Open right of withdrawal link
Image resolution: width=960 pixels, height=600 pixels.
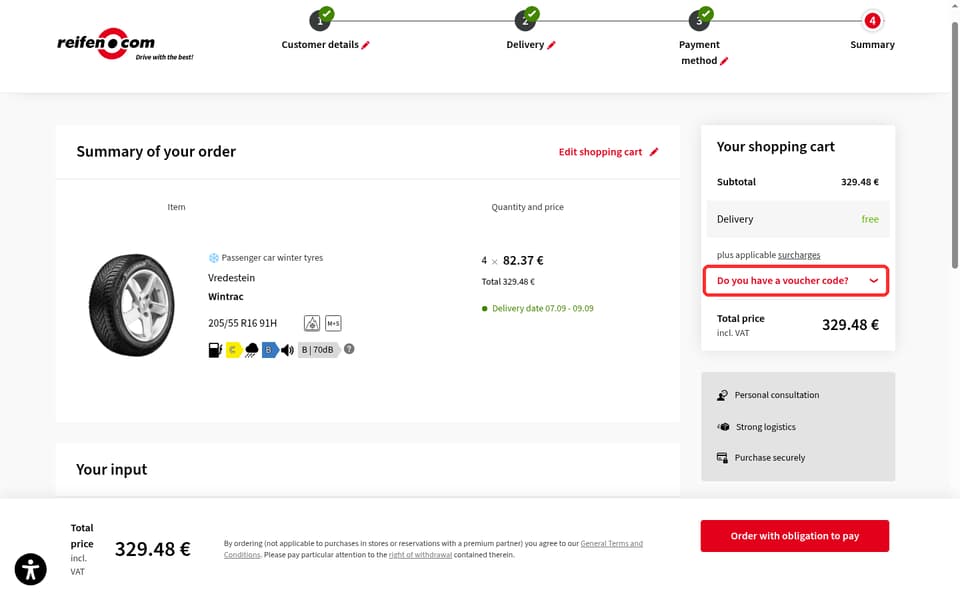[420, 555]
